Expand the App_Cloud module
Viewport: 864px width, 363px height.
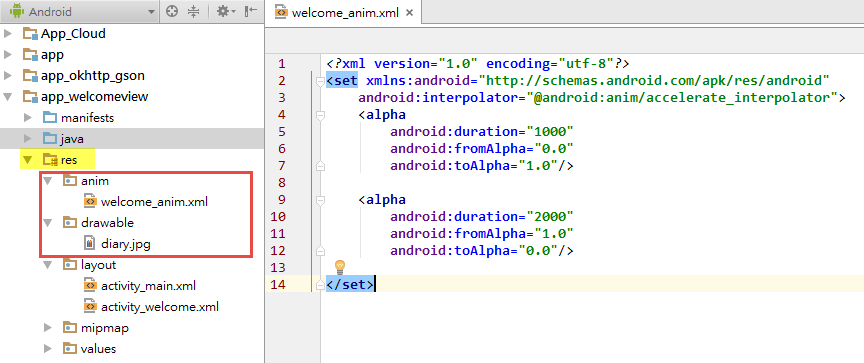click(8, 34)
